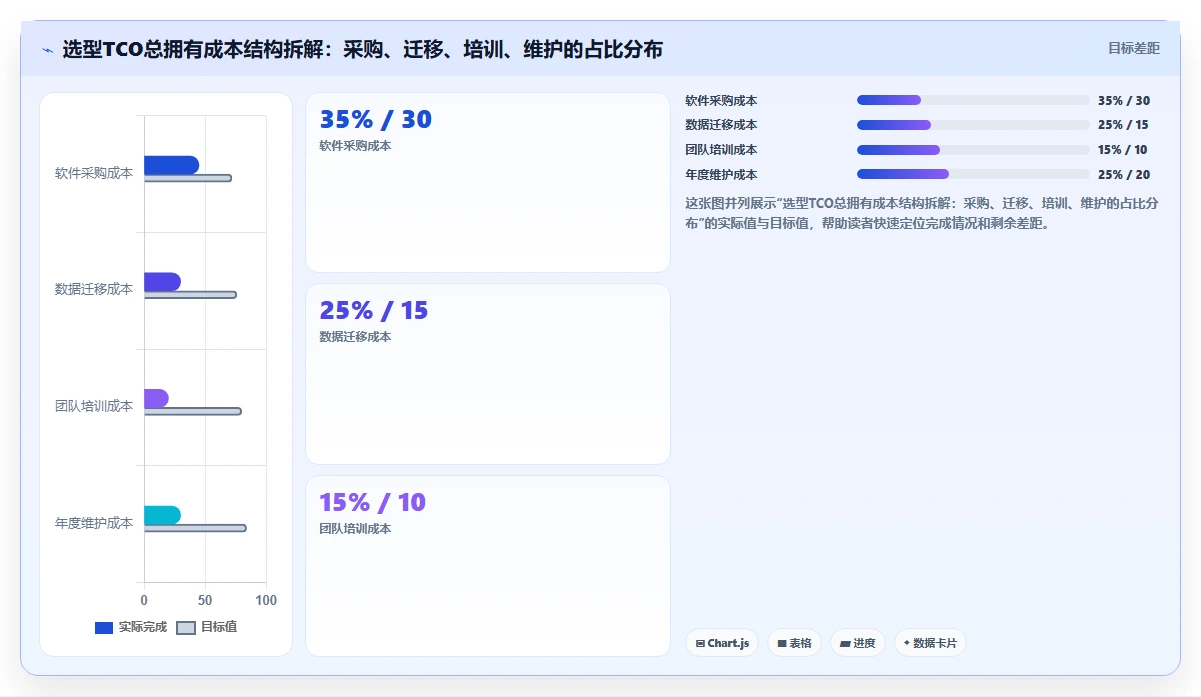Viewport: 1201px width, 697px height.
Task: Select the 表格 tag
Action: pyautogui.click(x=795, y=643)
